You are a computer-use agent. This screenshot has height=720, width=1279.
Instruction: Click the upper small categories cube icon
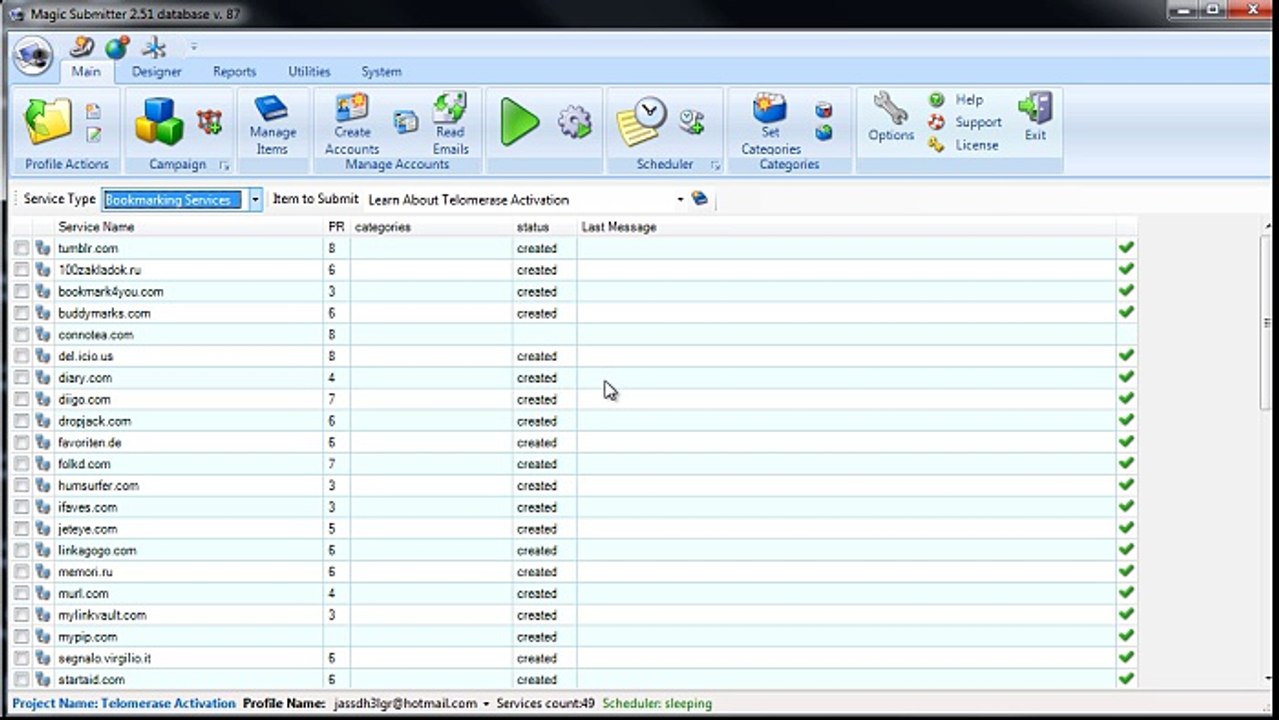[823, 110]
